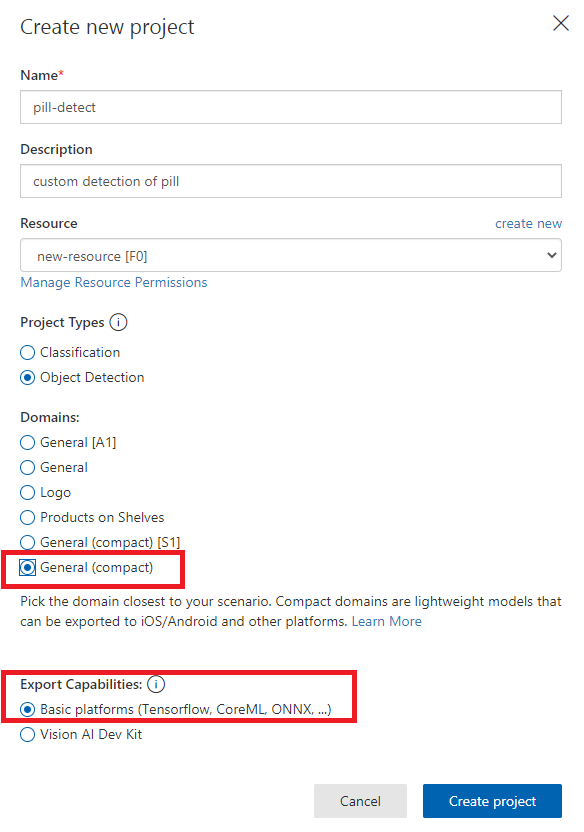Choose the General (compact) [S1] domain
The width and height of the screenshot is (584, 832).
pyautogui.click(x=28, y=542)
